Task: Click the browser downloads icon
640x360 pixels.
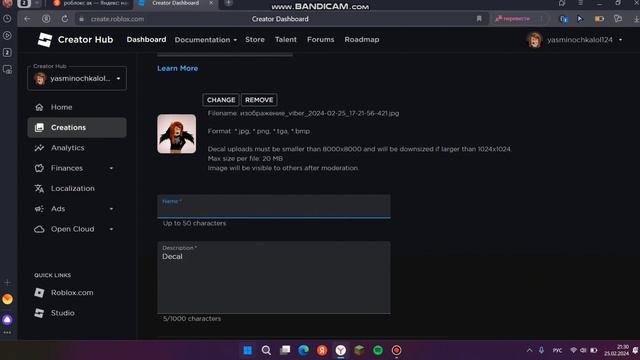Action: 636,19
